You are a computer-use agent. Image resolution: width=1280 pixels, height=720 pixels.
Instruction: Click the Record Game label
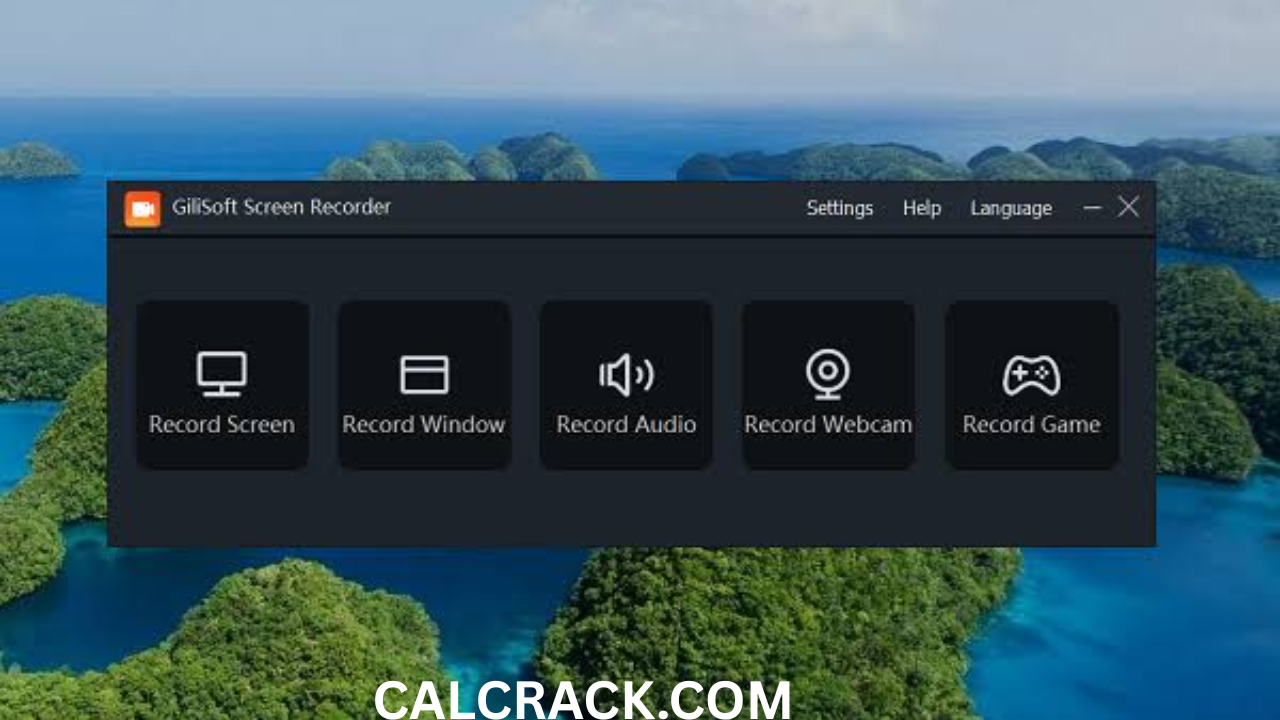coord(1031,424)
